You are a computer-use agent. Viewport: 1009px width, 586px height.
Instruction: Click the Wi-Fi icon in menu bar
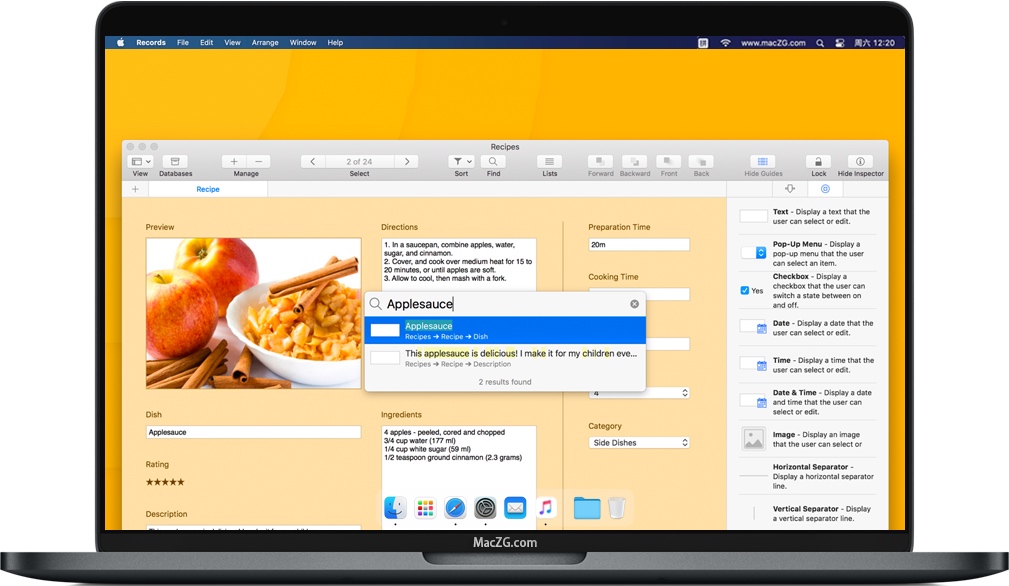(x=725, y=43)
